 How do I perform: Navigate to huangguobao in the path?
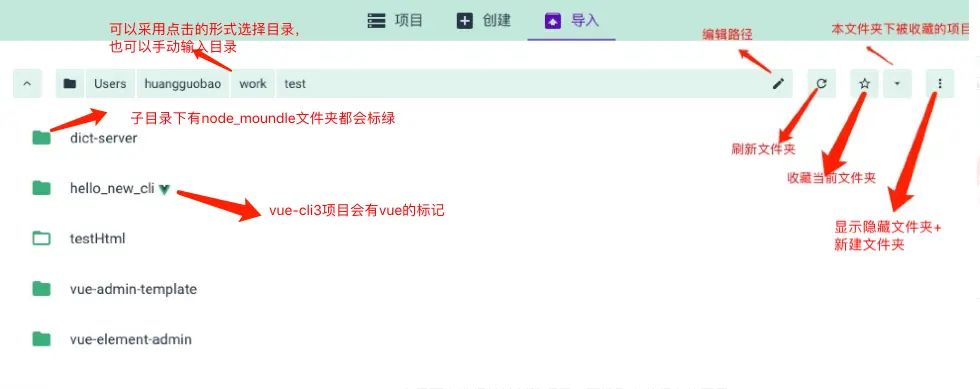[x=182, y=84]
